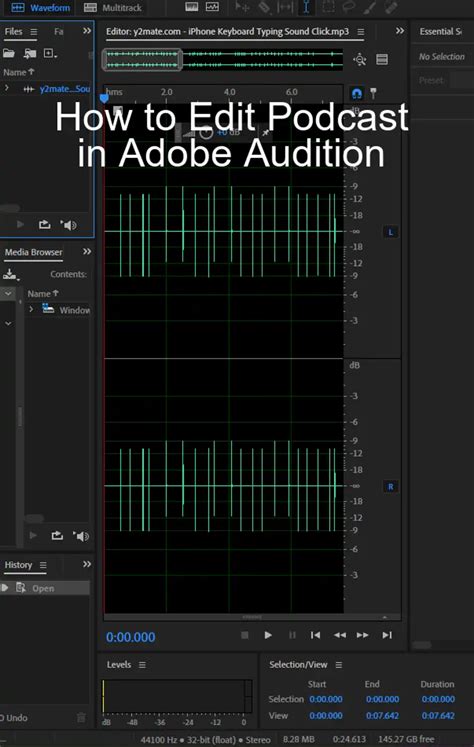Open the Media Browser tab
This screenshot has width=474, height=747.
[x=33, y=252]
